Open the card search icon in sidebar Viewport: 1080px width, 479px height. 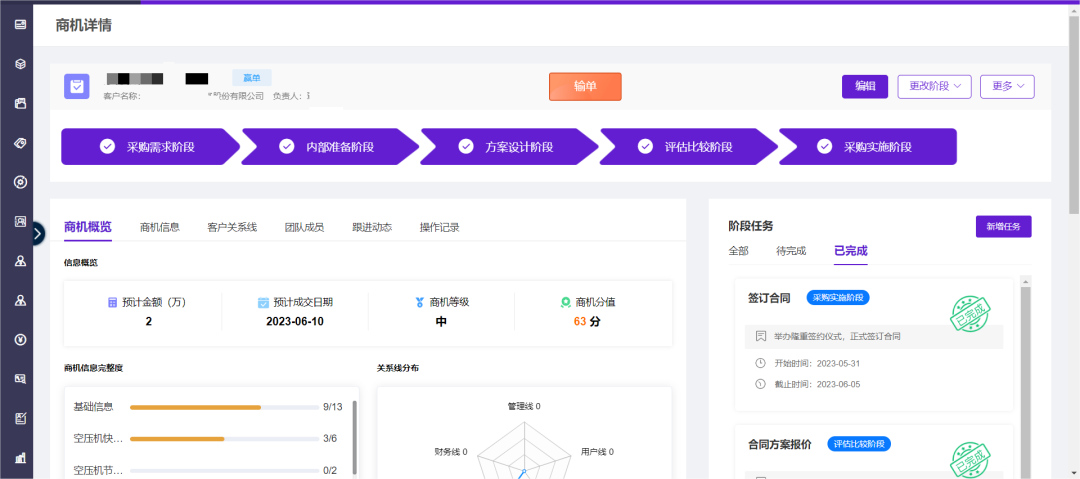pyautogui.click(x=21, y=379)
